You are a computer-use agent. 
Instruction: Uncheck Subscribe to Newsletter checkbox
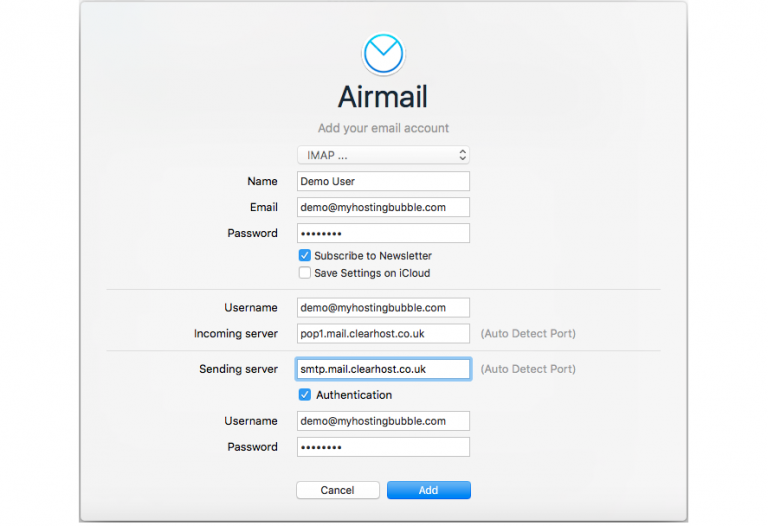305,256
